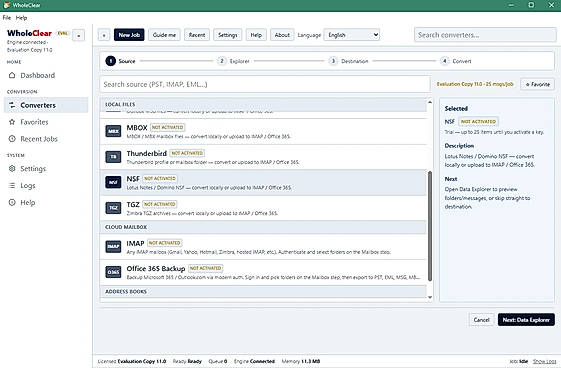
Task: Click Show Logs link in status bar
Action: (544, 361)
